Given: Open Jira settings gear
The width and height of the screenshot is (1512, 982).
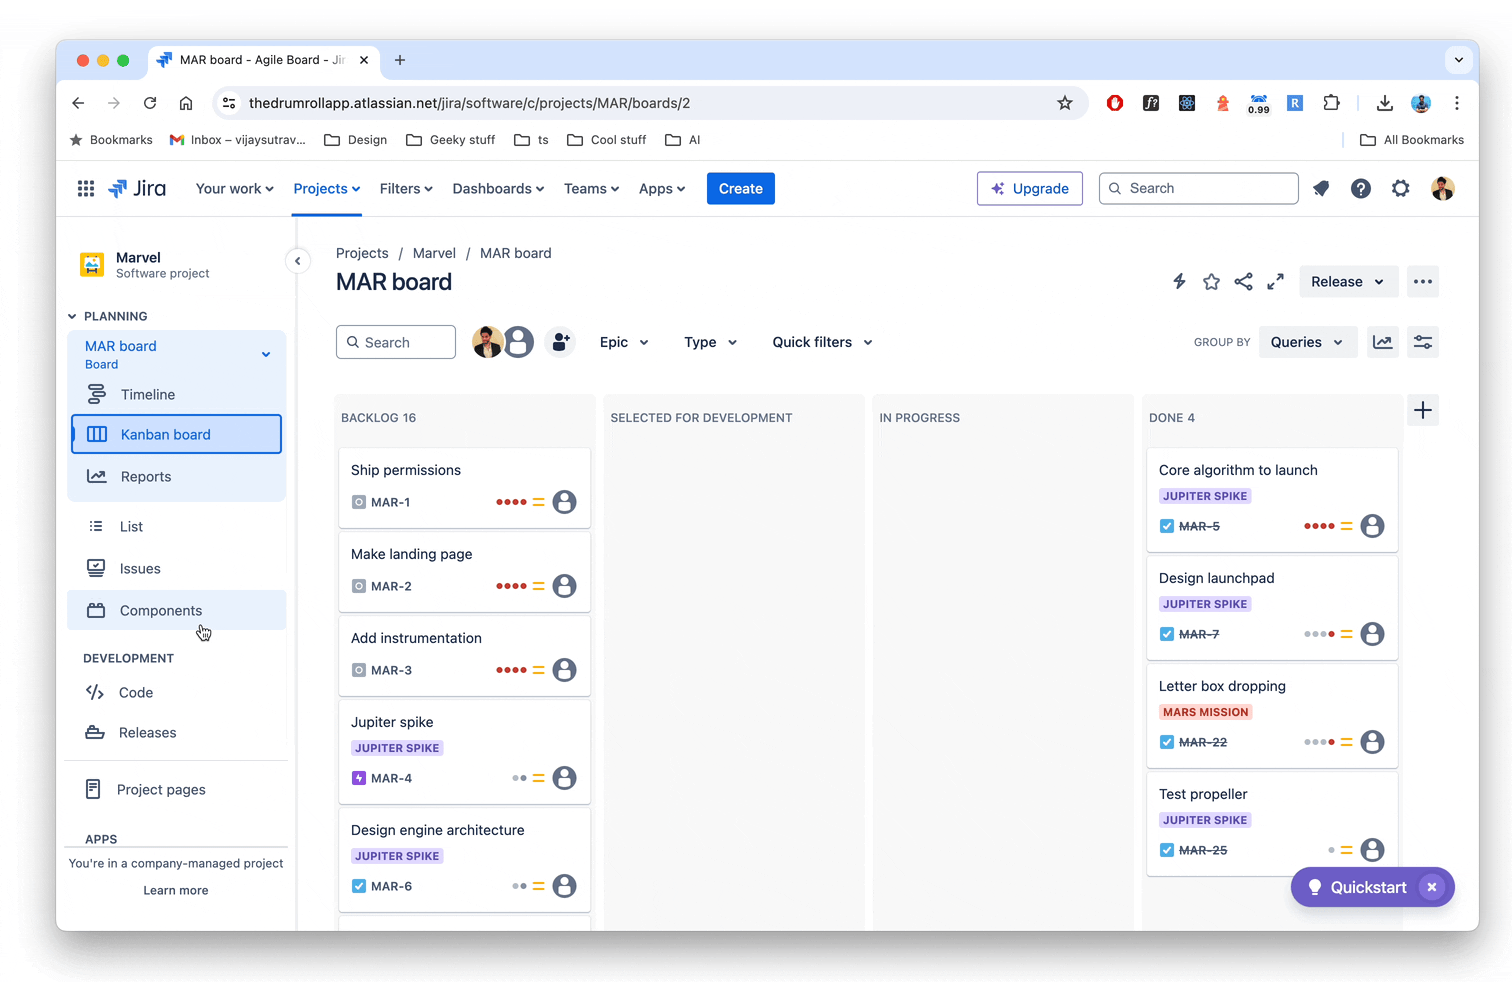Looking at the screenshot, I should pos(1401,188).
